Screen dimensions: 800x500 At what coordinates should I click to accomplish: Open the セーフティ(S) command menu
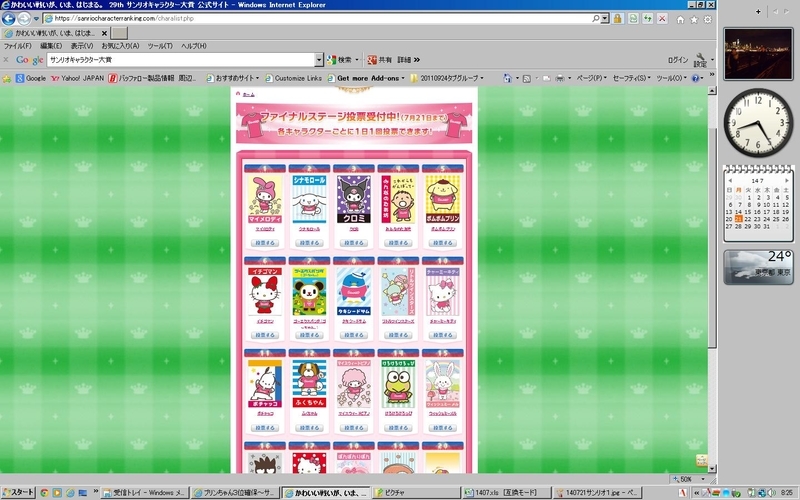pos(631,78)
